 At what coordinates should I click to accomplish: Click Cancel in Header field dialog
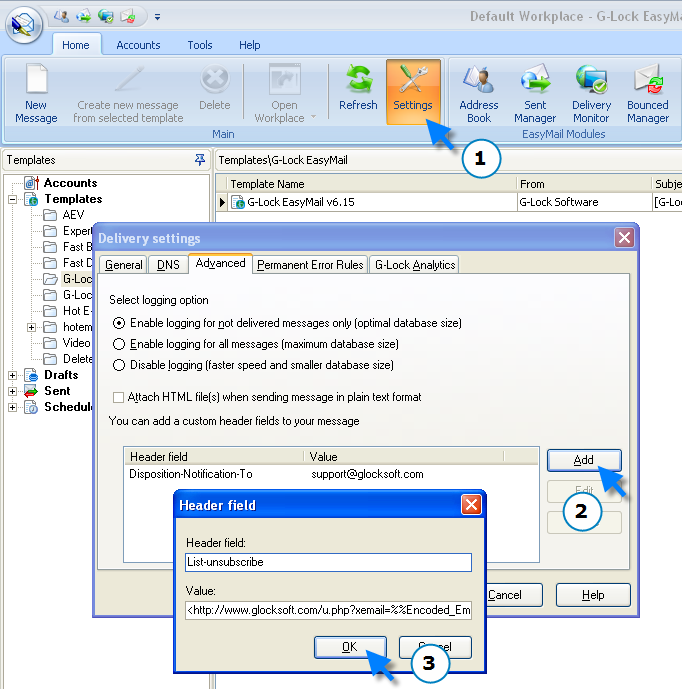435,647
